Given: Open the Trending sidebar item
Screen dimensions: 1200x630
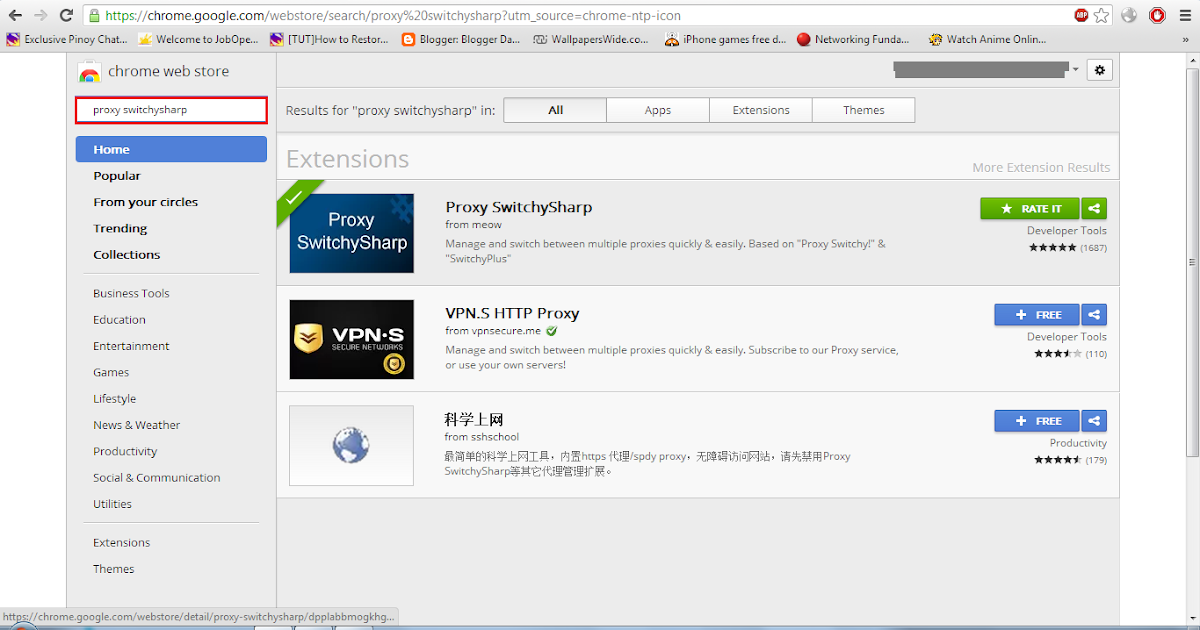Looking at the screenshot, I should coord(120,228).
